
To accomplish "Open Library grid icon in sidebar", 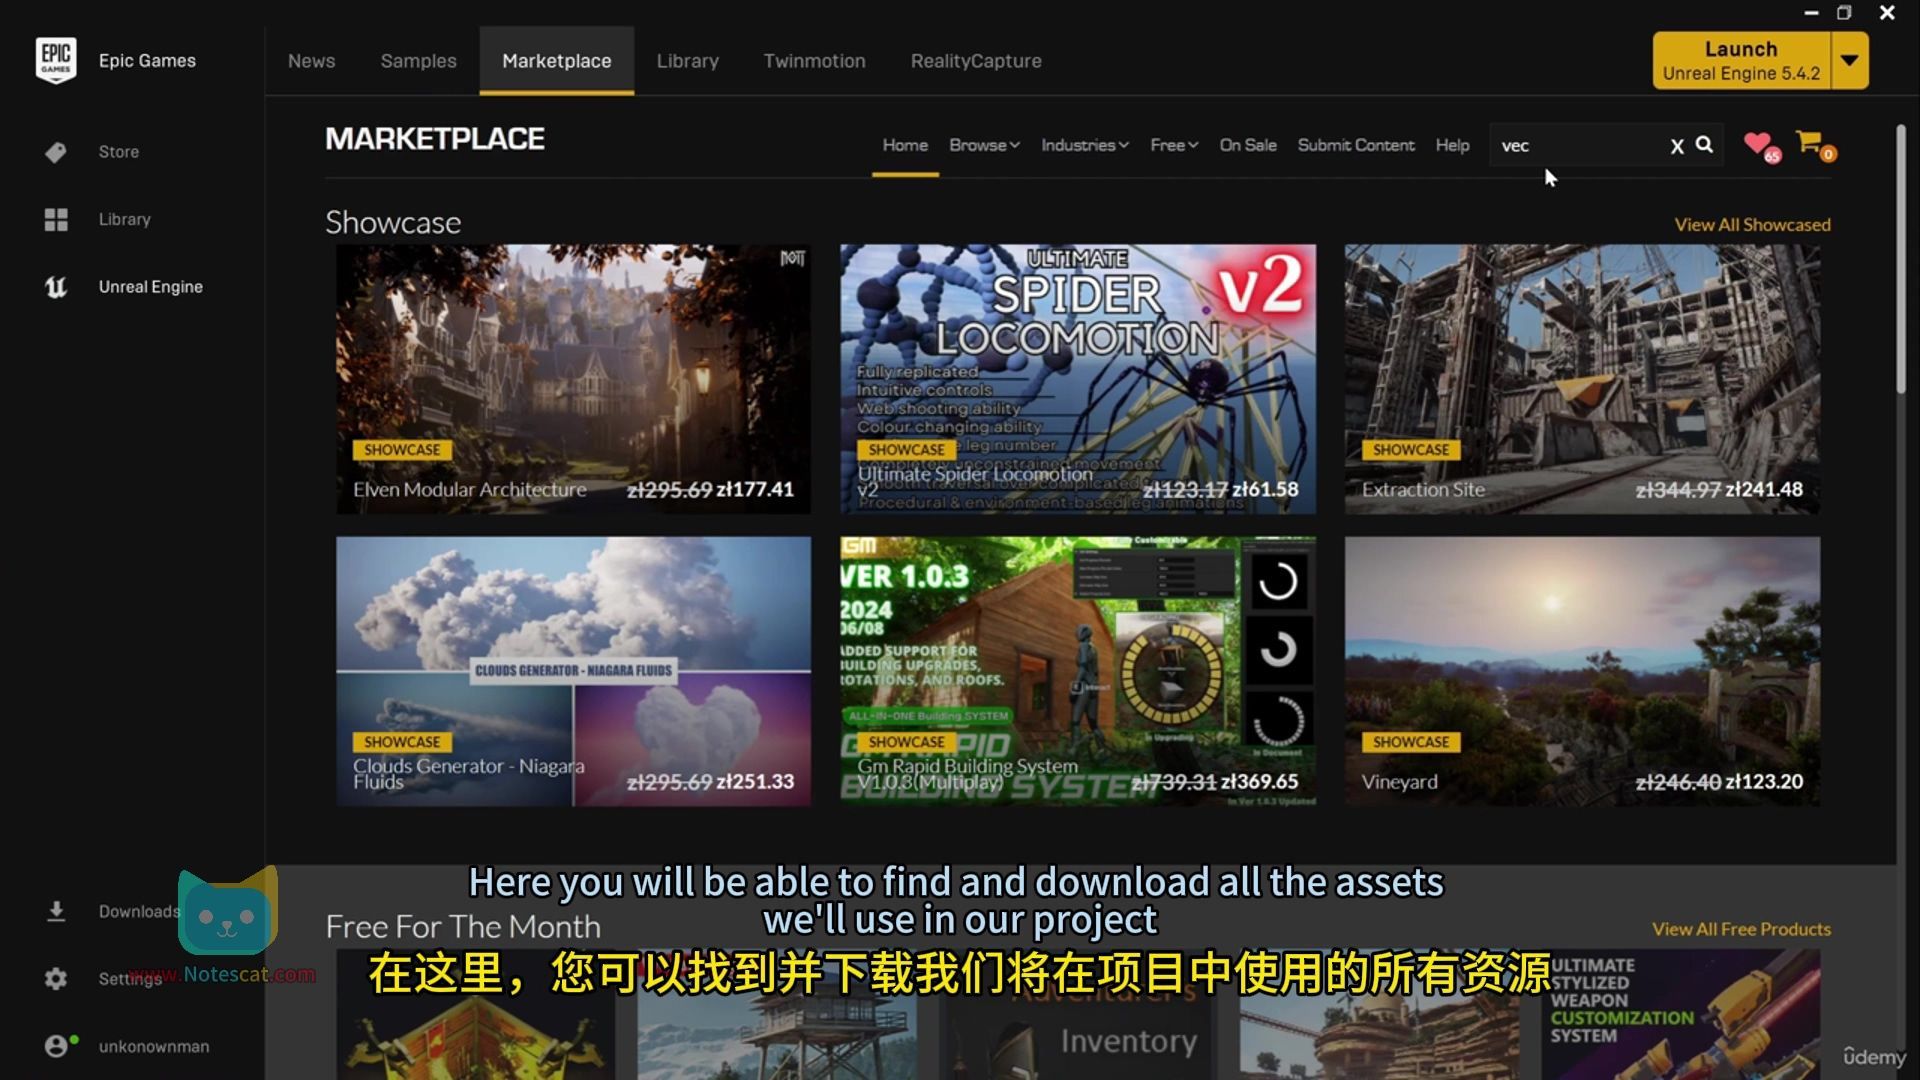I will (56, 219).
